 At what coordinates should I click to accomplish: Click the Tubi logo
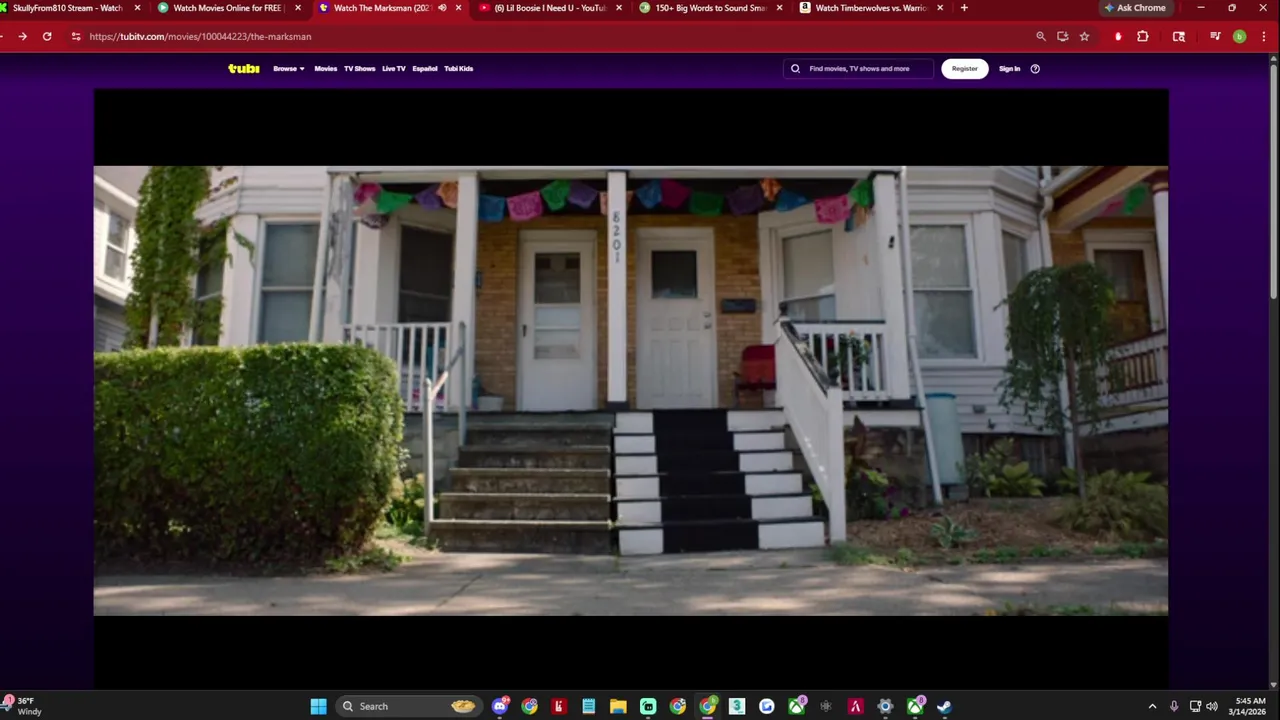(243, 68)
